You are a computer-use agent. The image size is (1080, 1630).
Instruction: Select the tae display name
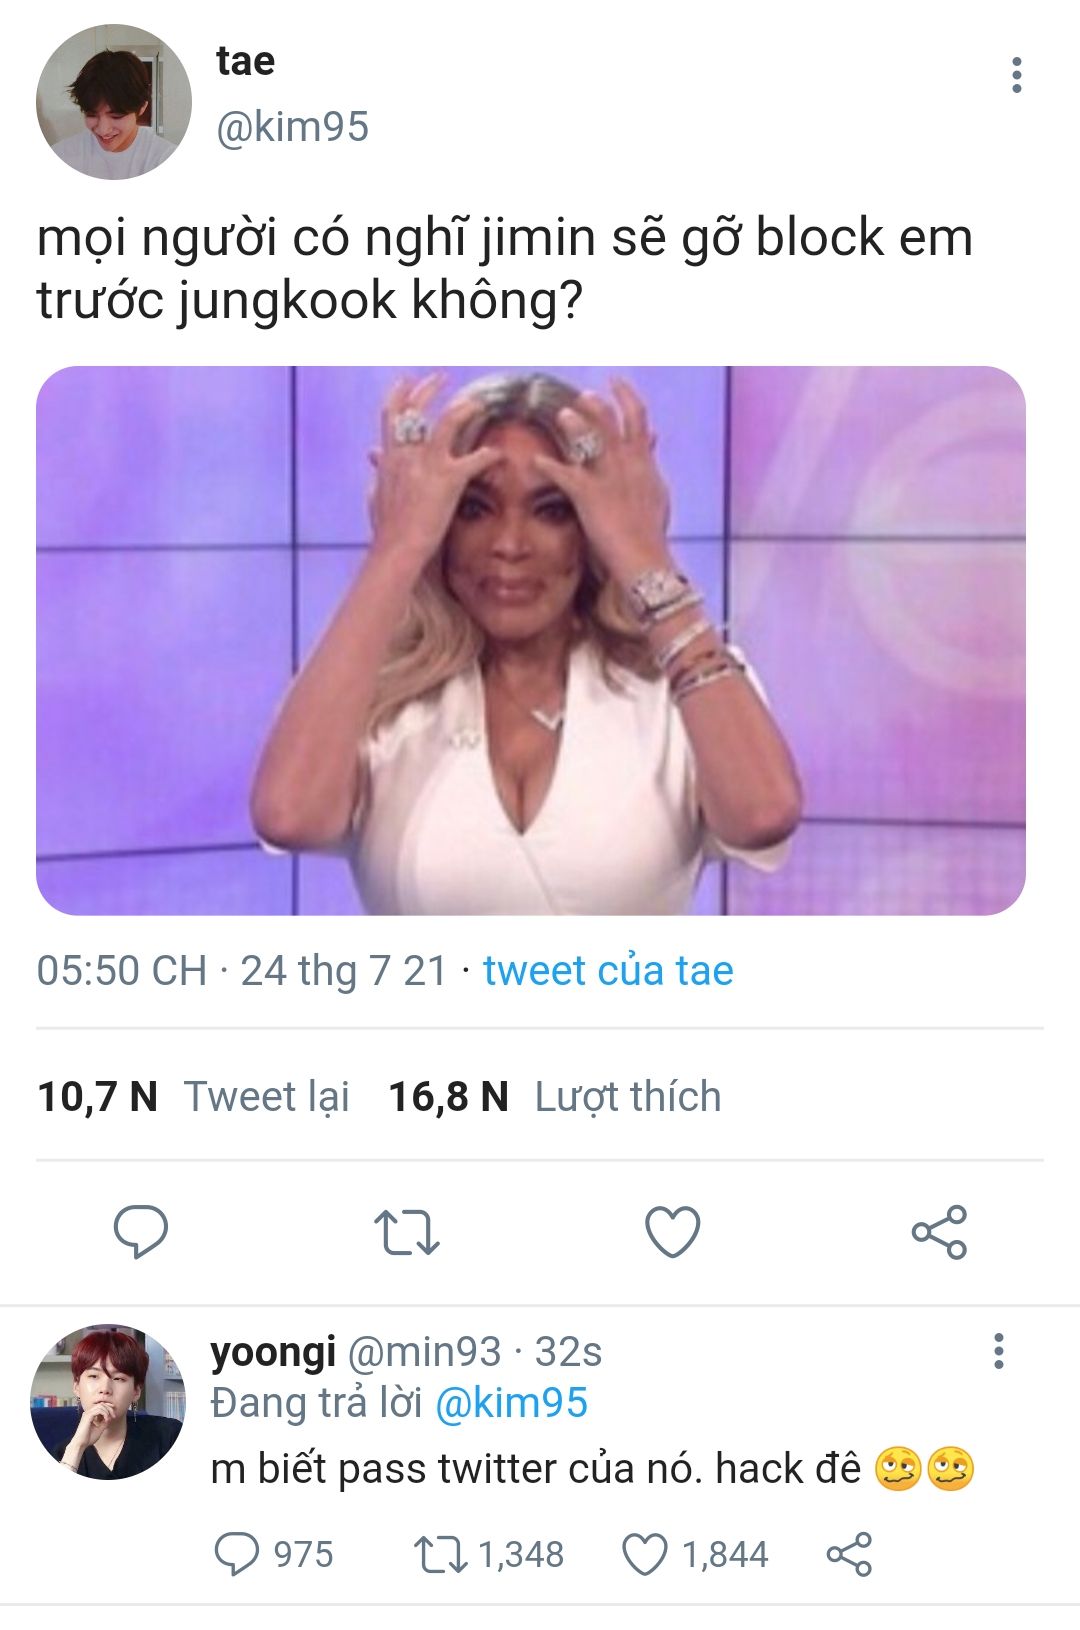[x=245, y=61]
